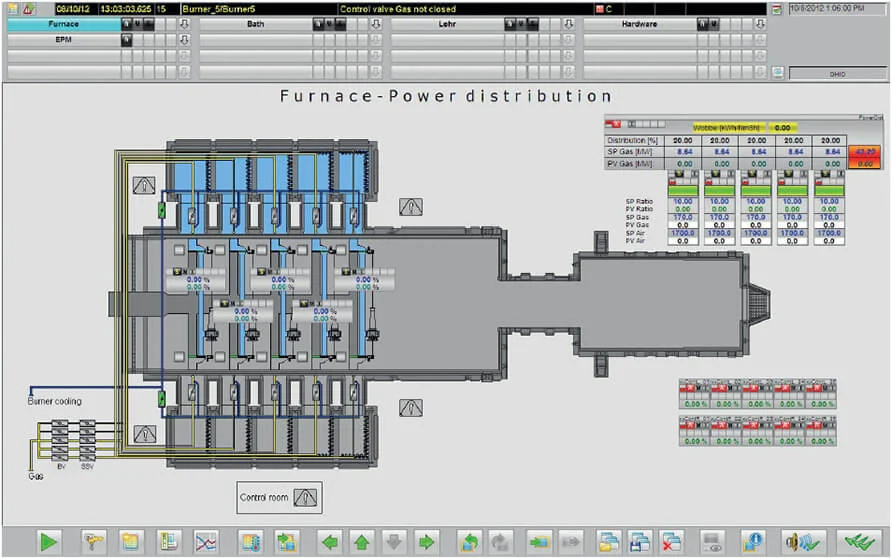Toggle fifth burner green status indicator

pyautogui.click(x=829, y=191)
